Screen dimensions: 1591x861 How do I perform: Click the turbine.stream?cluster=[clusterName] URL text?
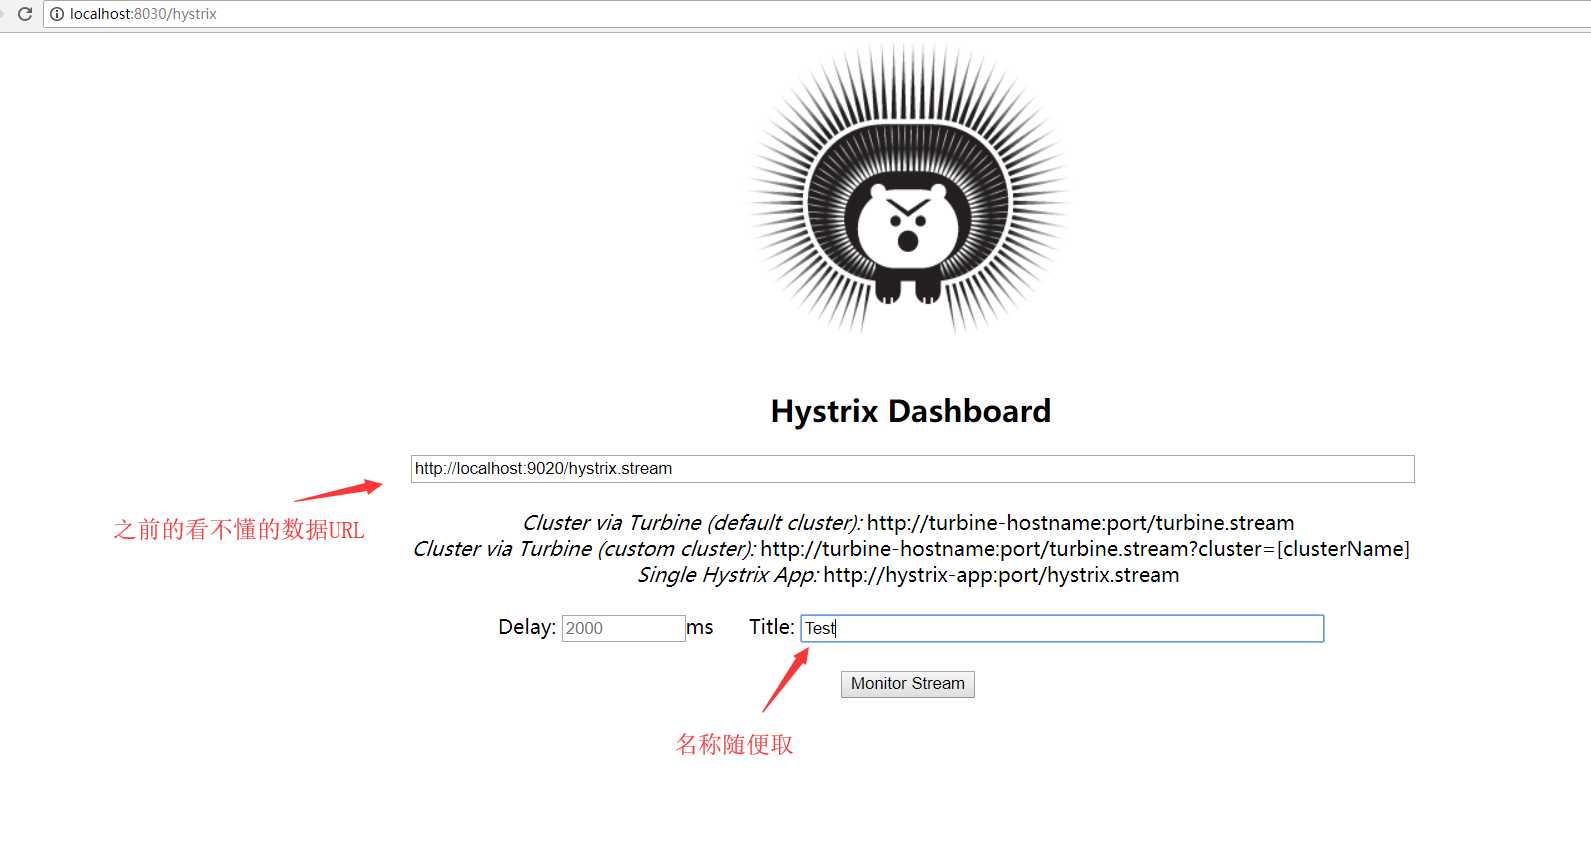pos(1085,549)
